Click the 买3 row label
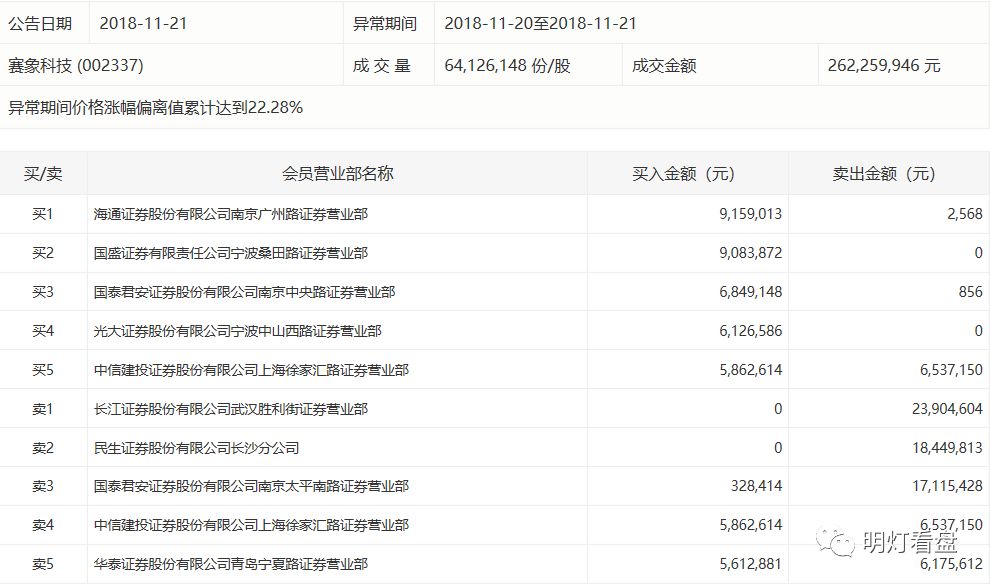The image size is (990, 586). click(x=43, y=292)
